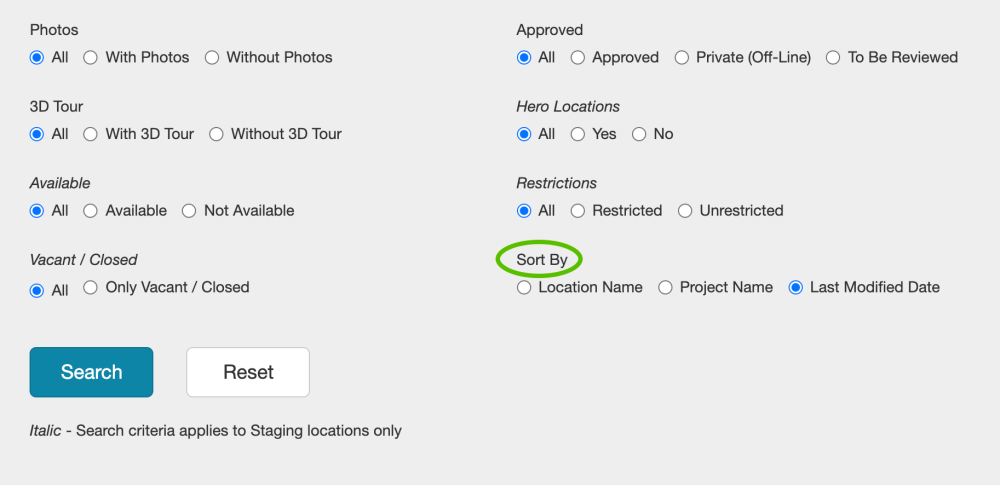Click the Reset button
Screen dimensions: 1000x485
click(248, 372)
